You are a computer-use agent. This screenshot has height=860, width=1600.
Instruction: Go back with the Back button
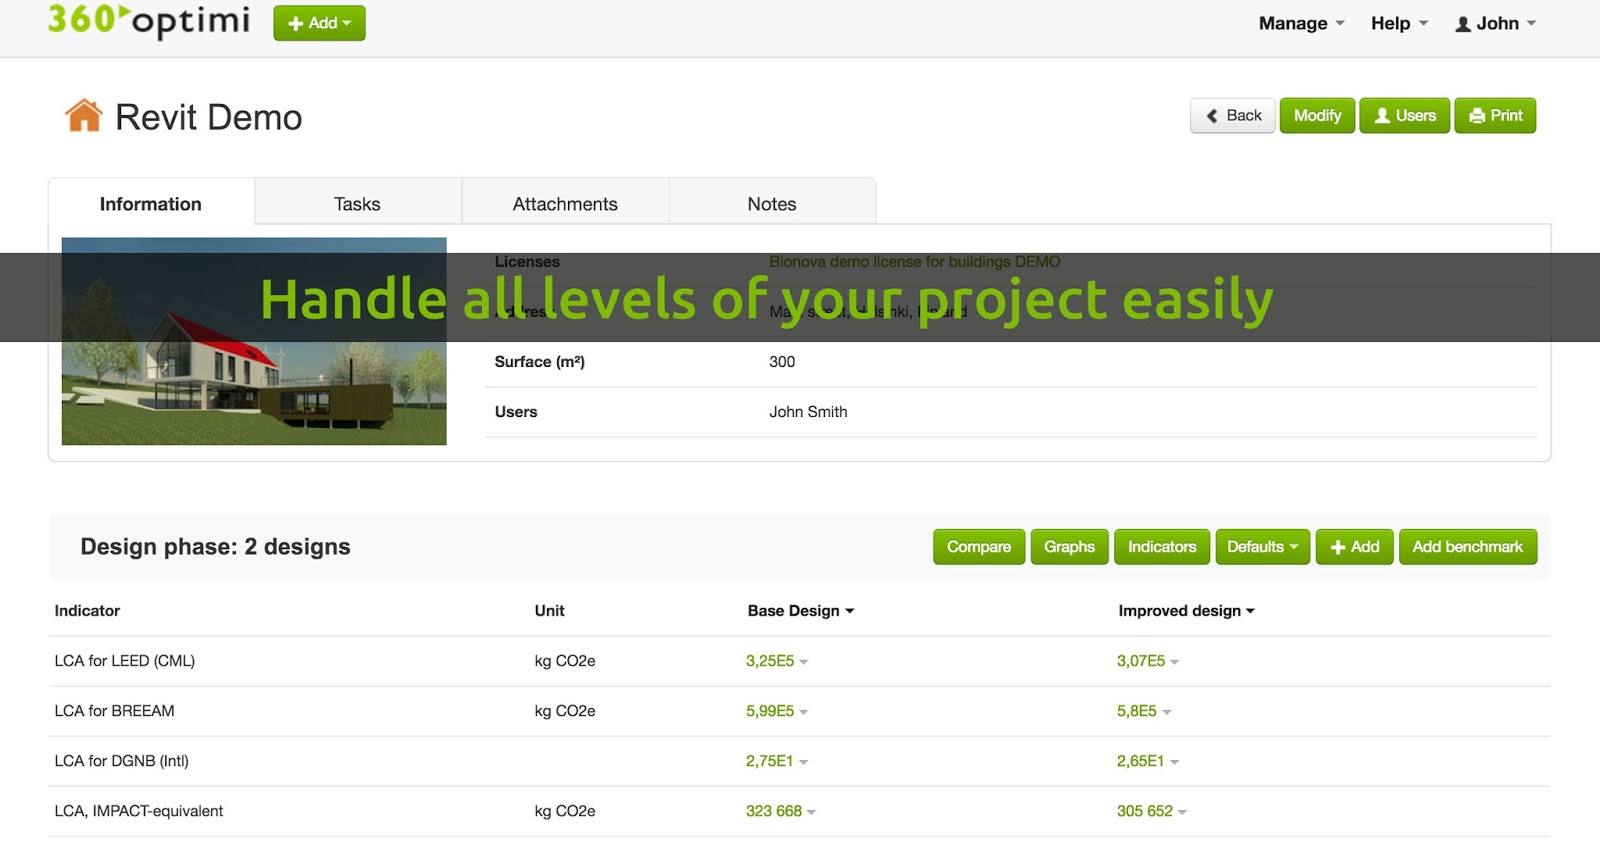tap(1233, 115)
